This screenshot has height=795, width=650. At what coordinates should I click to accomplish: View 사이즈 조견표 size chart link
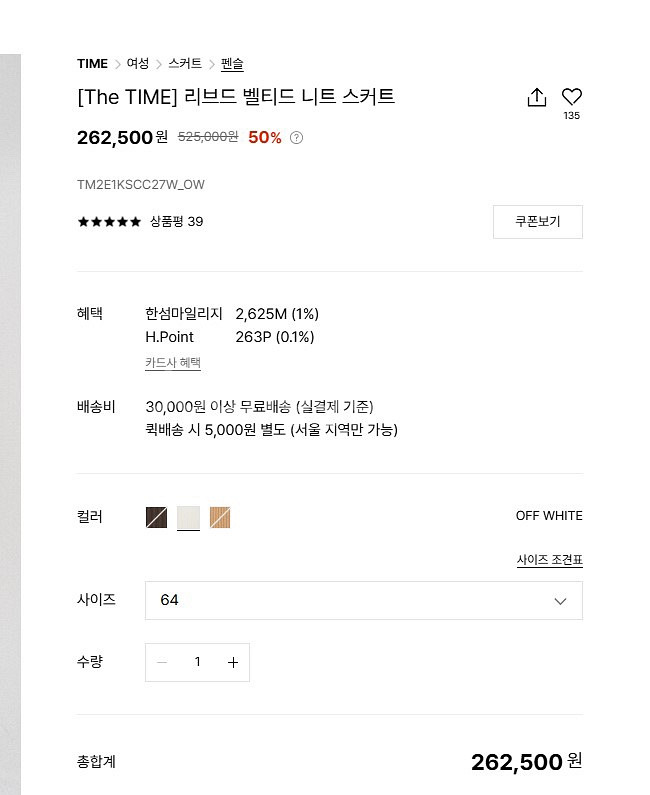549,560
